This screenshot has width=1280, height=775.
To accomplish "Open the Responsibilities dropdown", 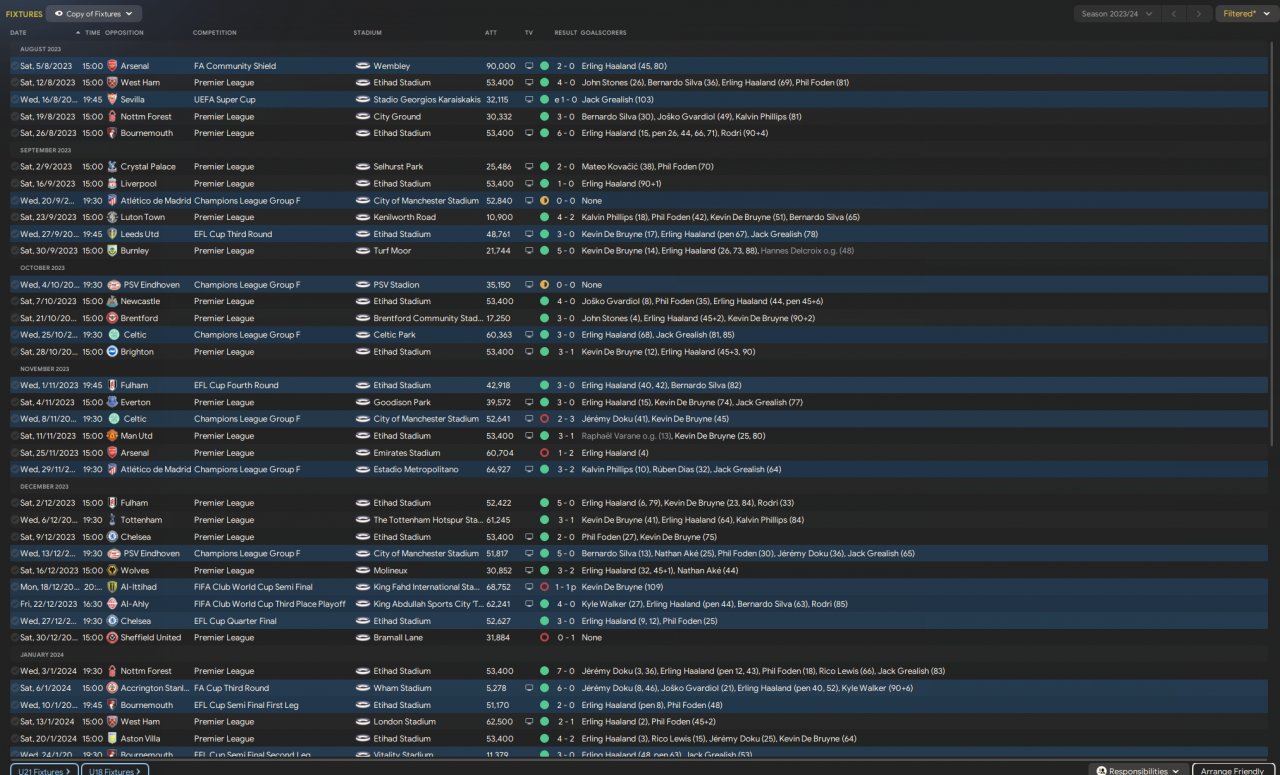I will coord(1138,771).
